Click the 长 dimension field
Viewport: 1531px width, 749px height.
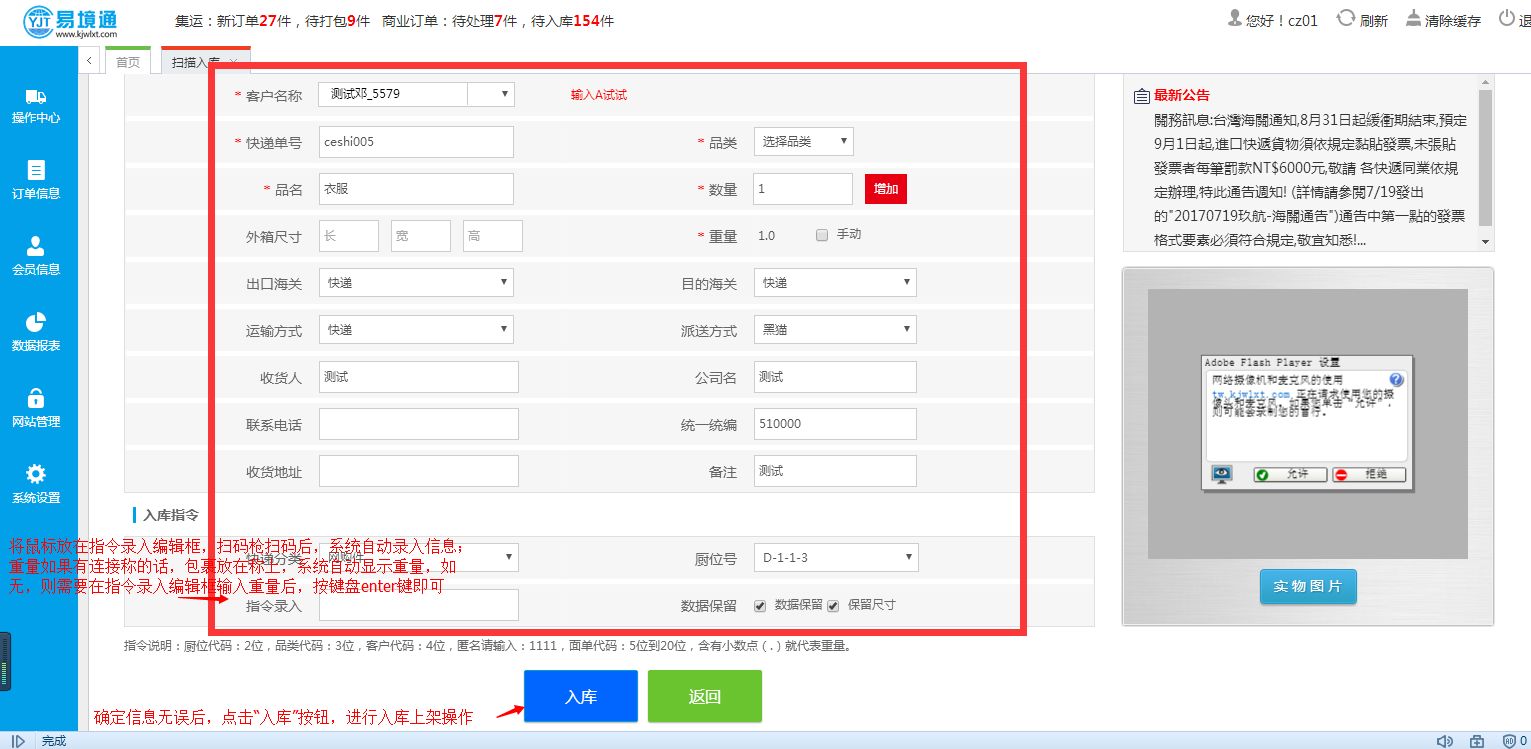tap(349, 236)
